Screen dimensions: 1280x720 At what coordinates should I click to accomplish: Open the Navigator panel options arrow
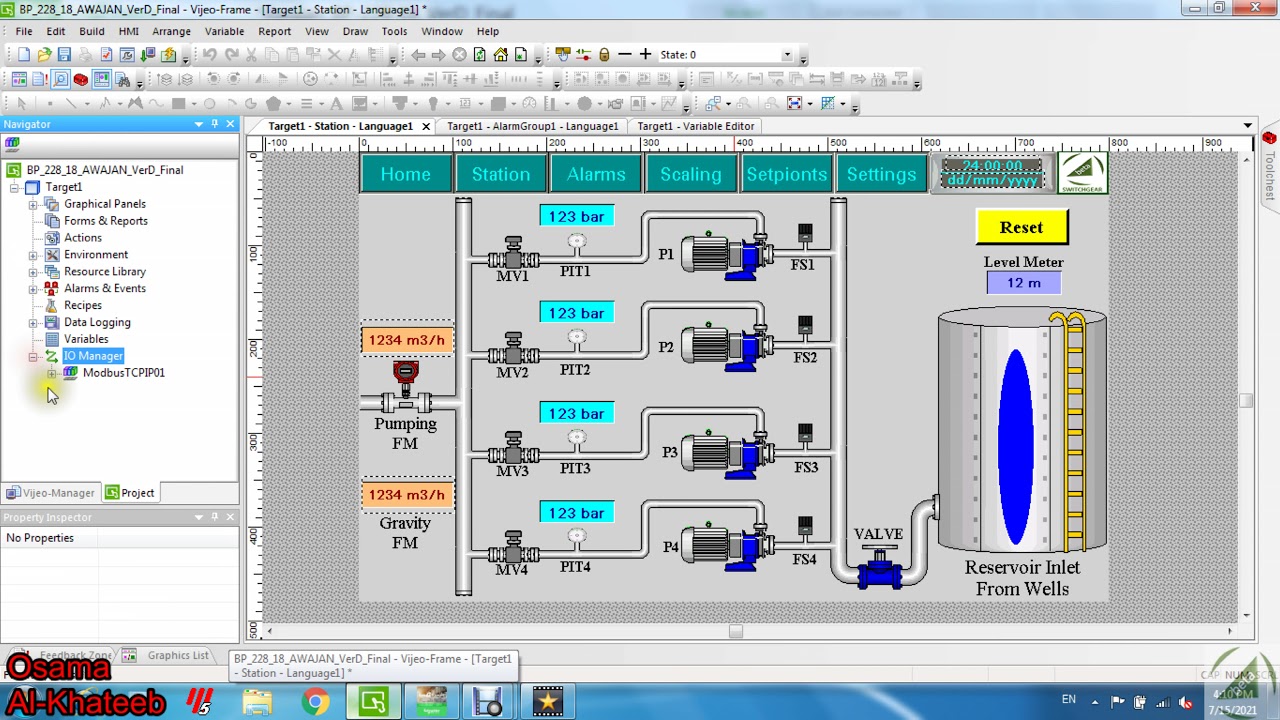[x=198, y=124]
